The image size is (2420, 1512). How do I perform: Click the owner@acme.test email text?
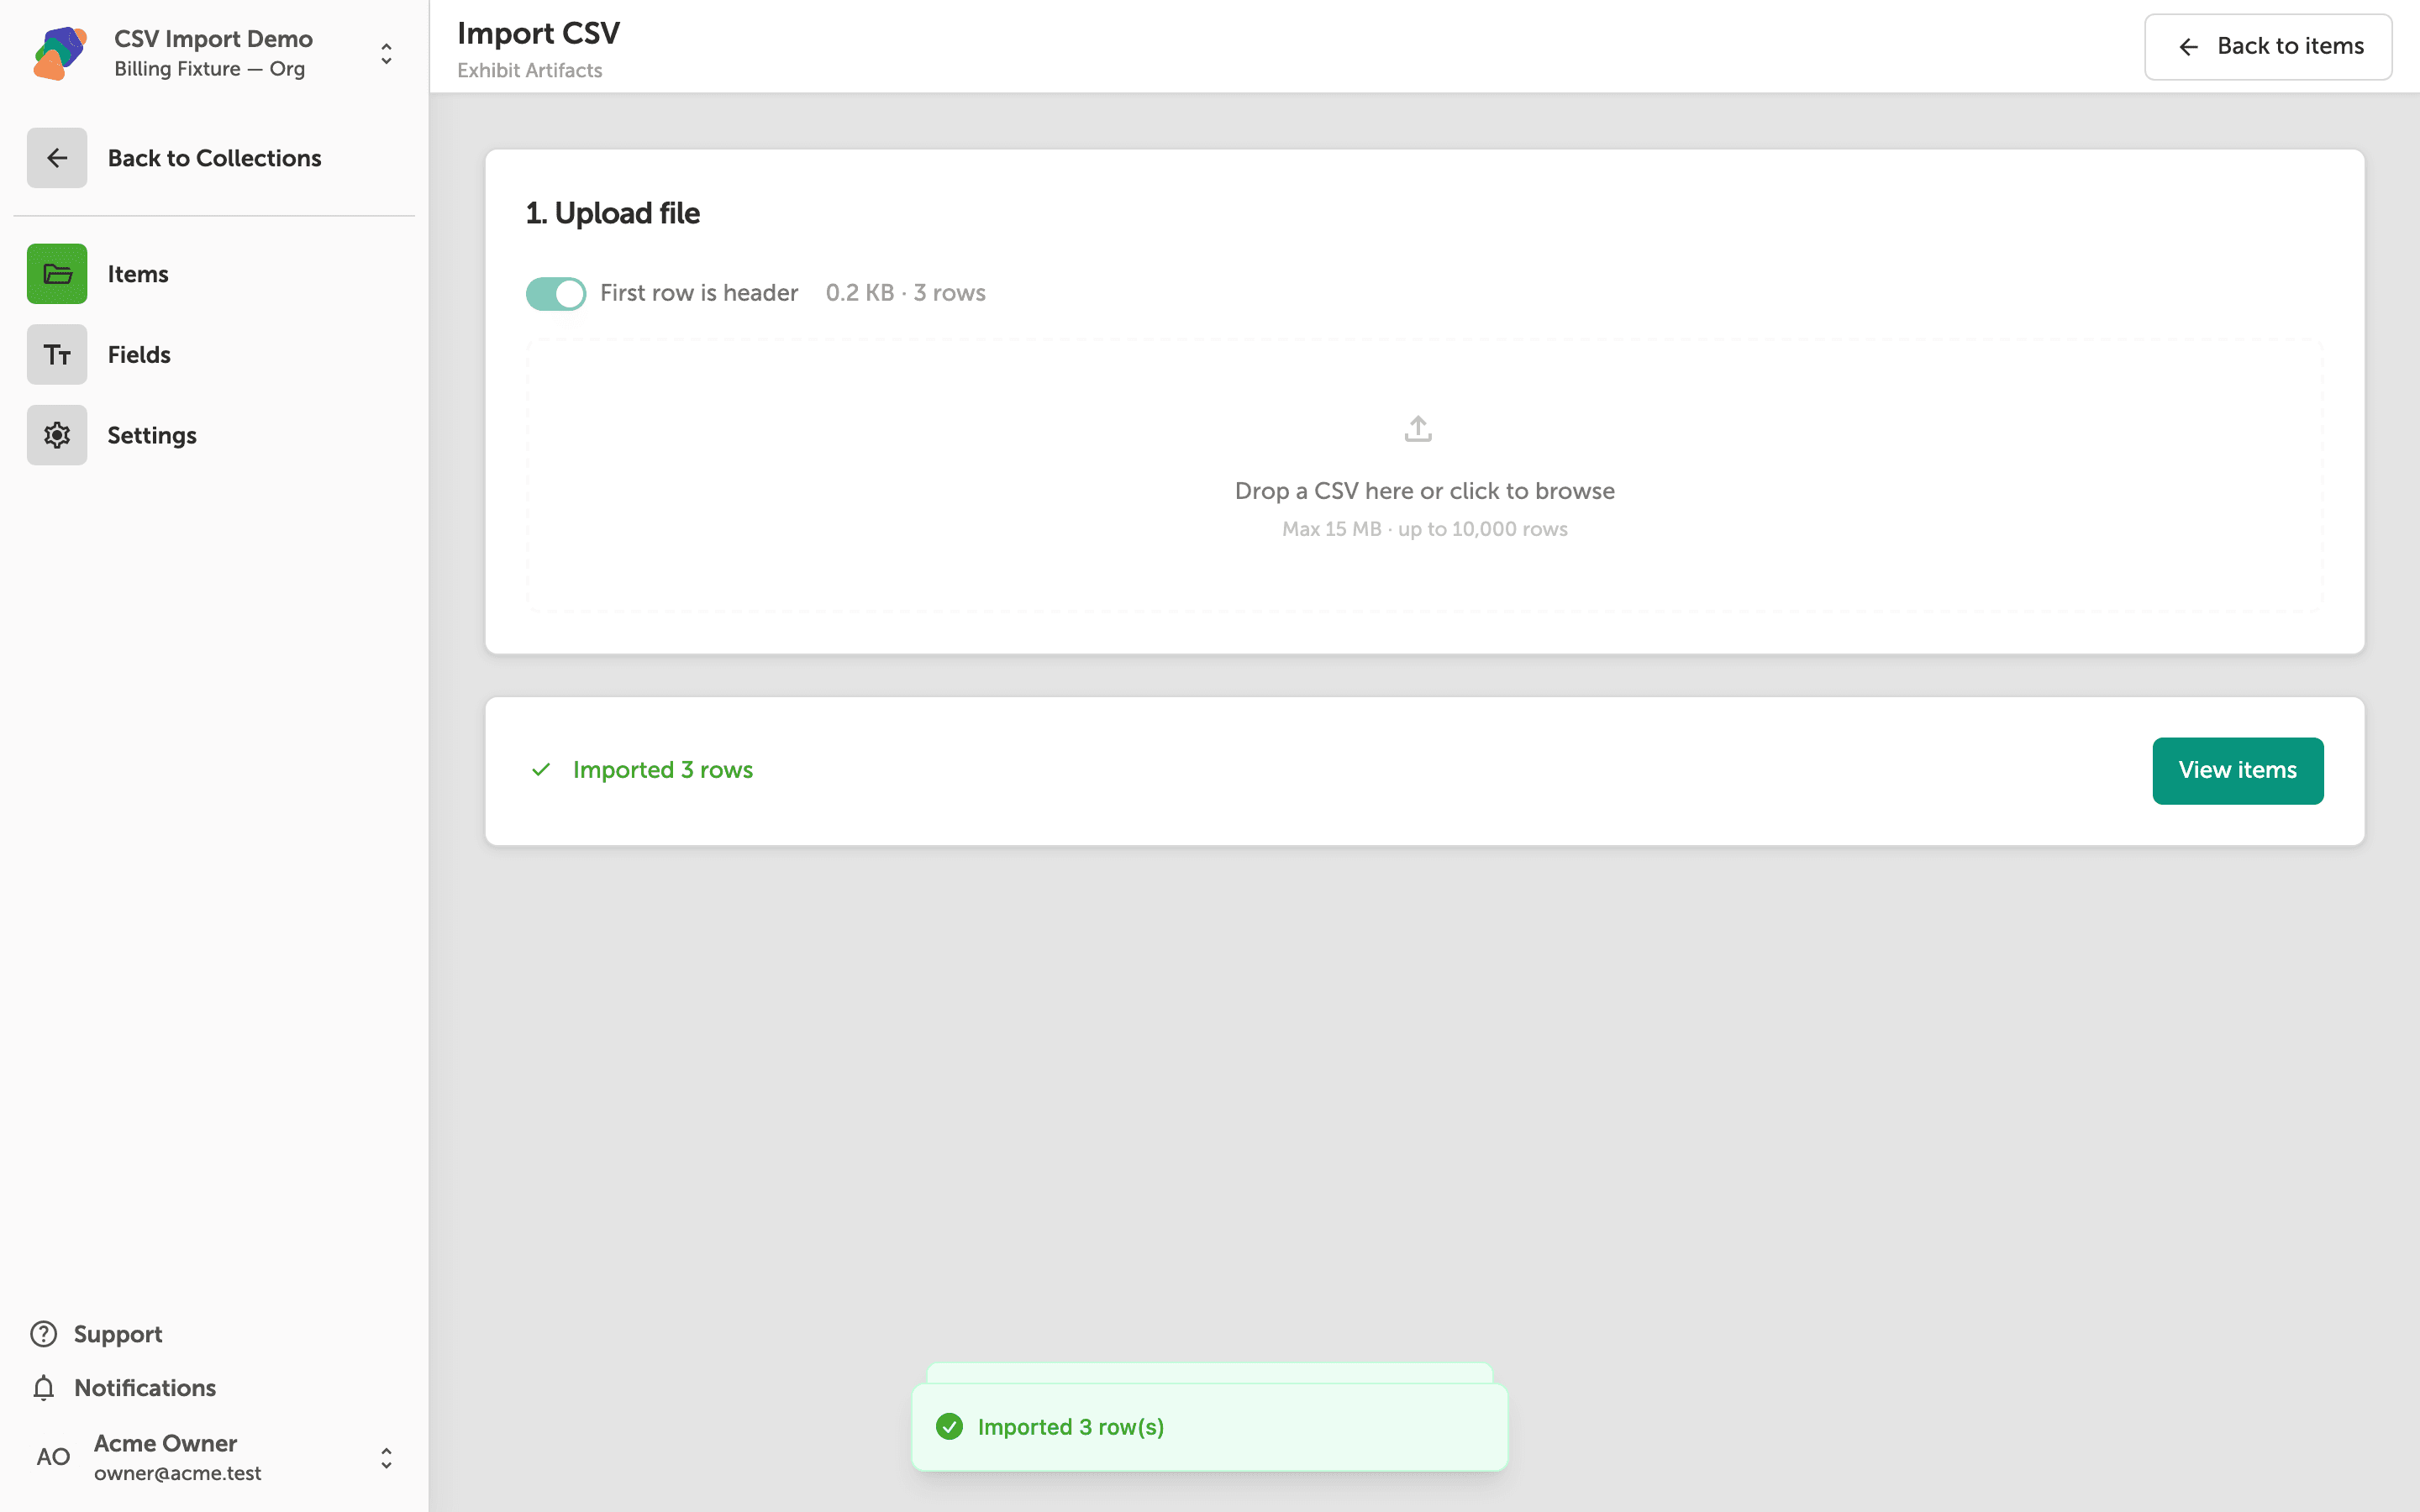point(177,1473)
